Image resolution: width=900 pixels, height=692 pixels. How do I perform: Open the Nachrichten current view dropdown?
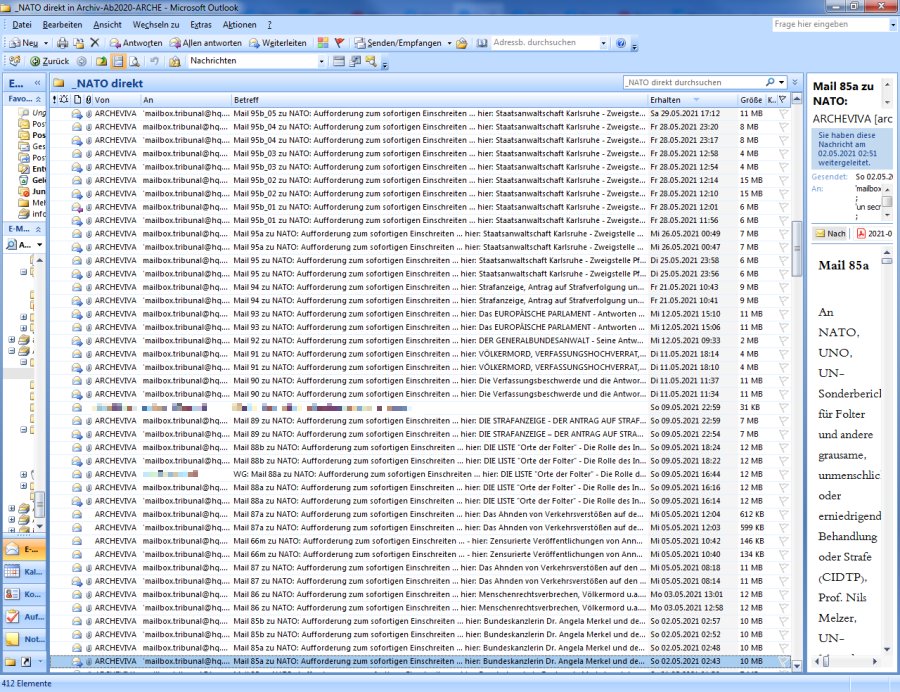click(321, 61)
